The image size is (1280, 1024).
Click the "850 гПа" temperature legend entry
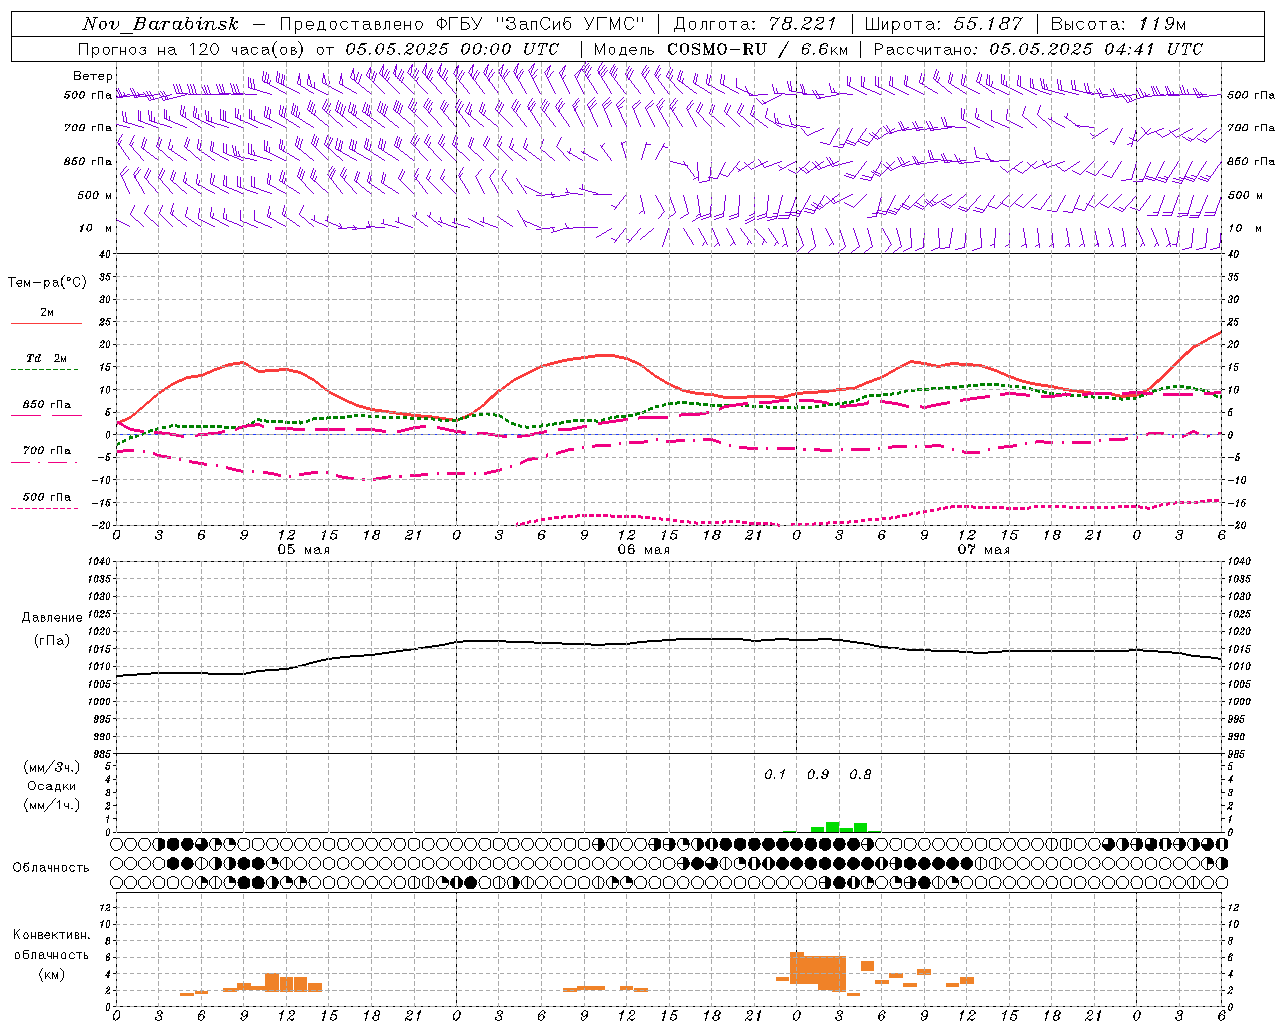click(47, 405)
